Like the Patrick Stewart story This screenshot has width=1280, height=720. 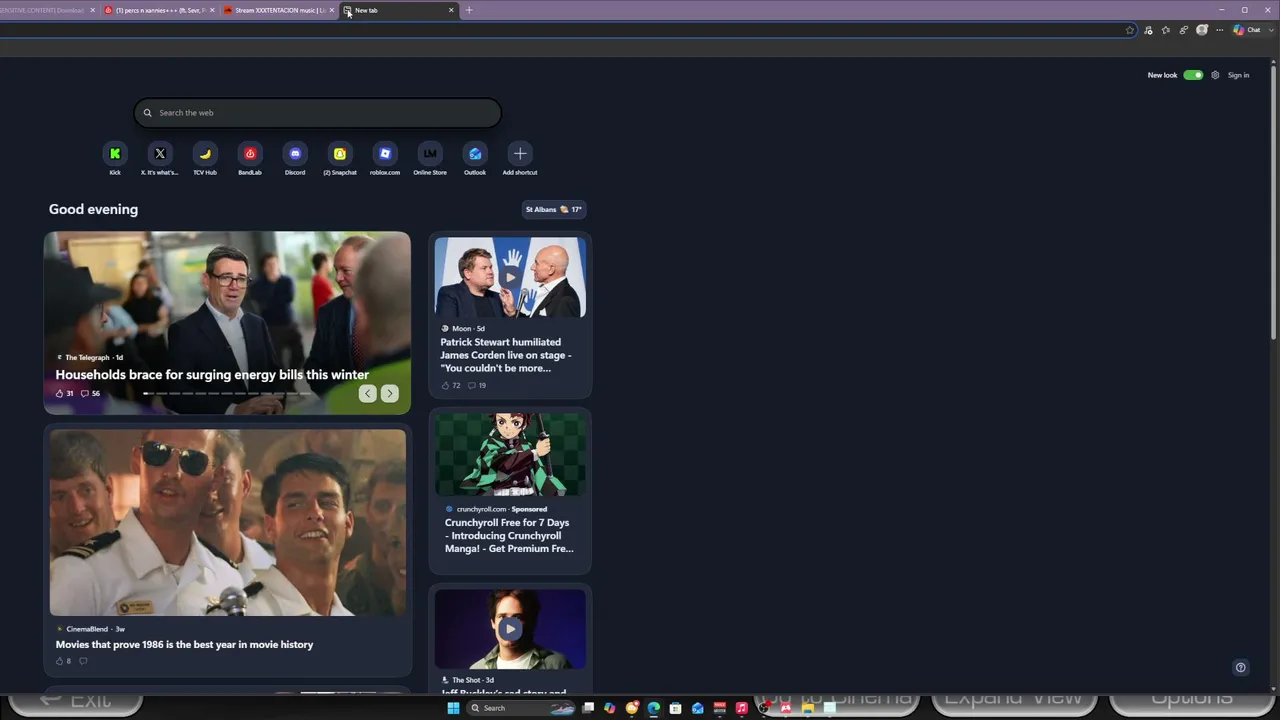pos(451,385)
